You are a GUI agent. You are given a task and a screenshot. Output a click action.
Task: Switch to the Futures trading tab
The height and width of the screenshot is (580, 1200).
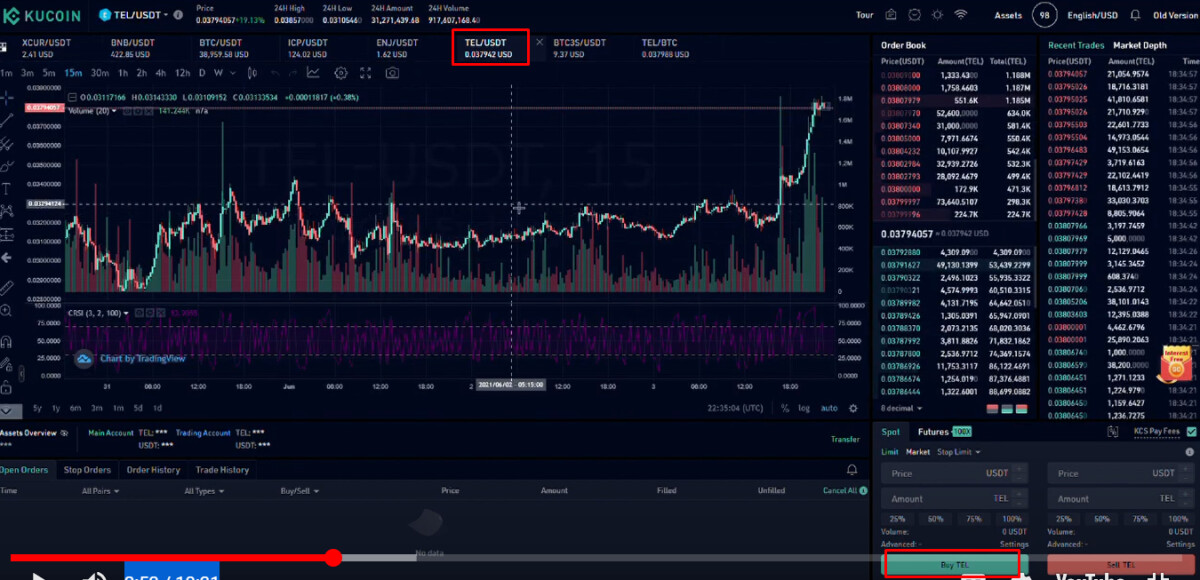pyautogui.click(x=945, y=432)
